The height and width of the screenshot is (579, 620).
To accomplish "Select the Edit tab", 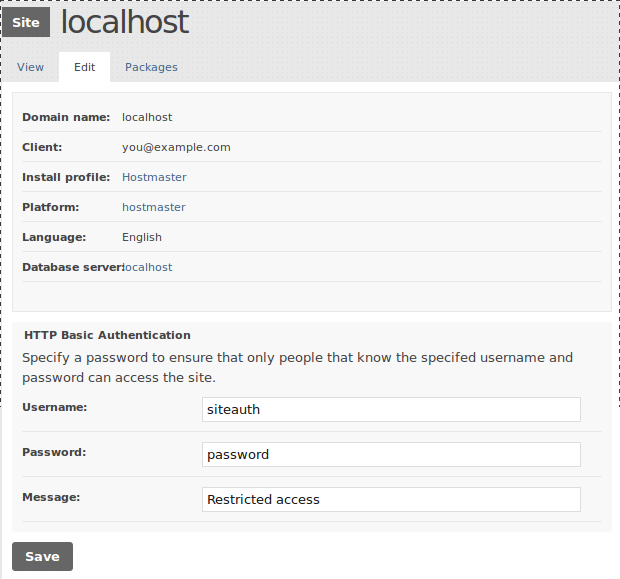I will click(85, 67).
